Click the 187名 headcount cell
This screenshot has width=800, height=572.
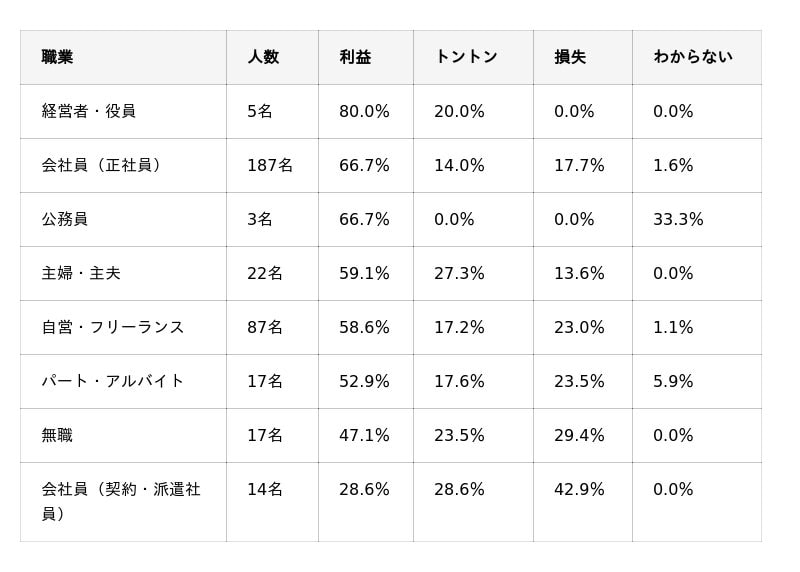click(x=270, y=165)
